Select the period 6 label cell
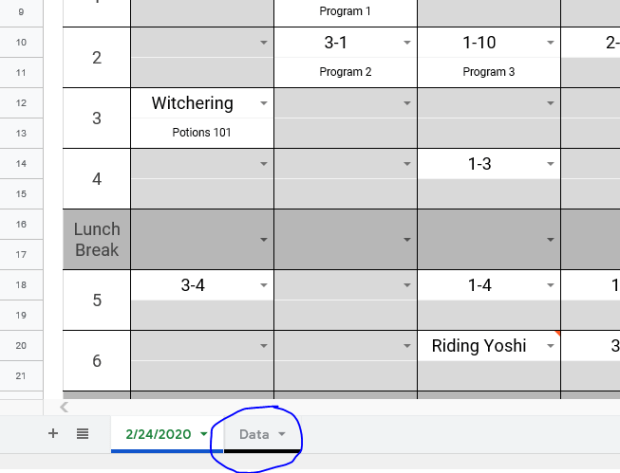620x473 pixels. (x=96, y=361)
